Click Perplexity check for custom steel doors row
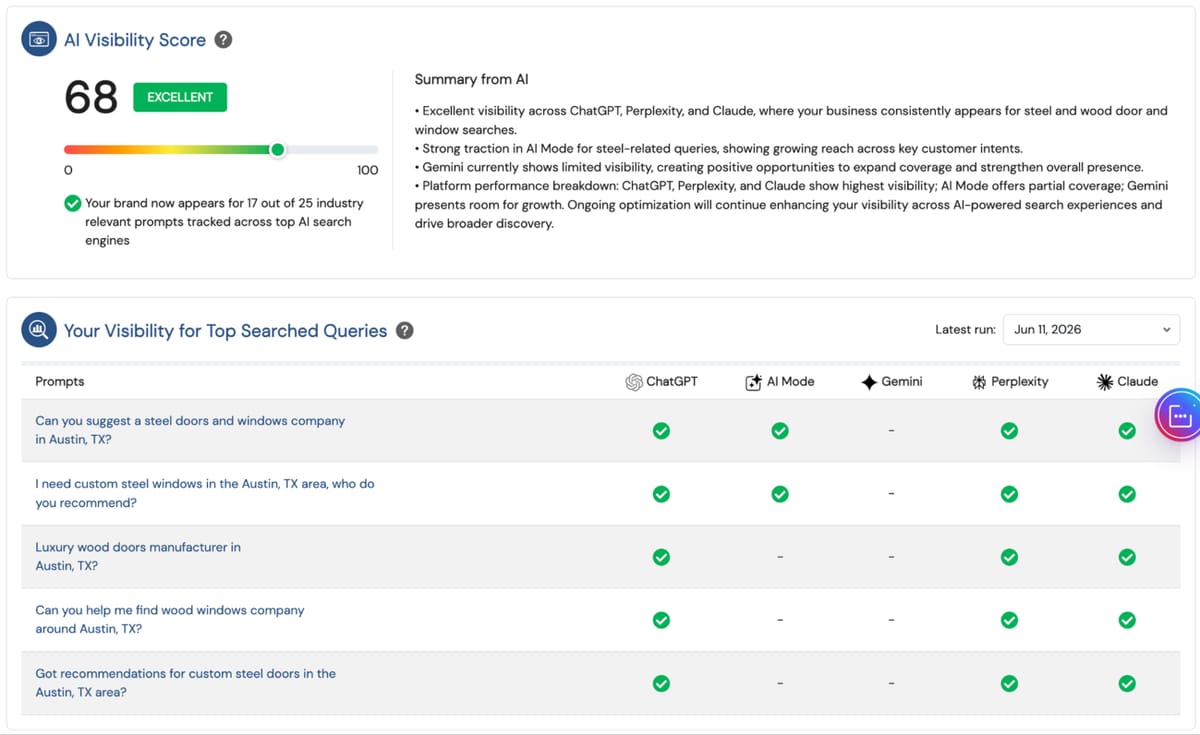 pyautogui.click(x=1009, y=684)
